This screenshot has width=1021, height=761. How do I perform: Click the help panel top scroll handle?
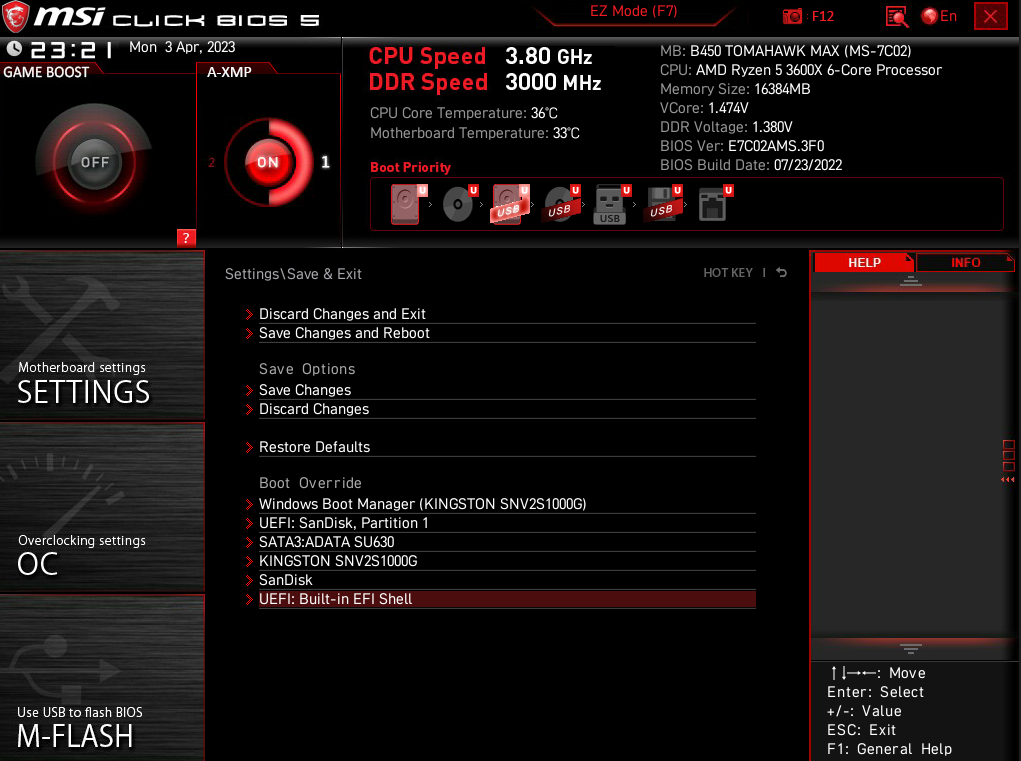point(910,281)
